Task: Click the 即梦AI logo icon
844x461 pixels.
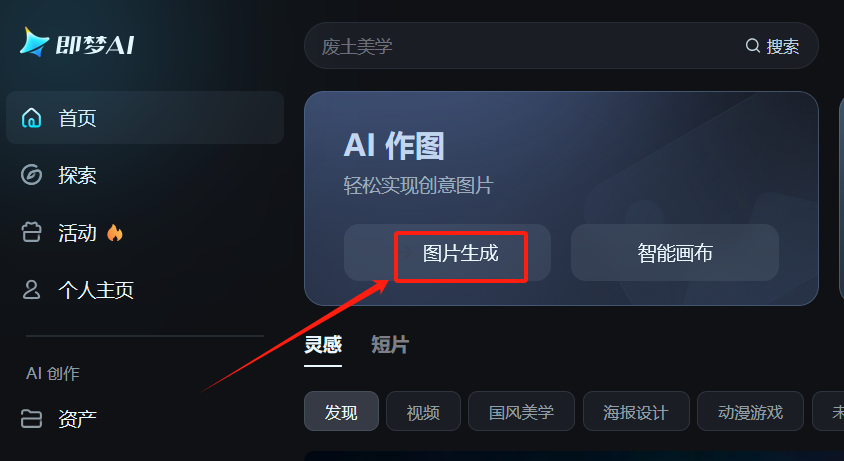Action: point(35,43)
